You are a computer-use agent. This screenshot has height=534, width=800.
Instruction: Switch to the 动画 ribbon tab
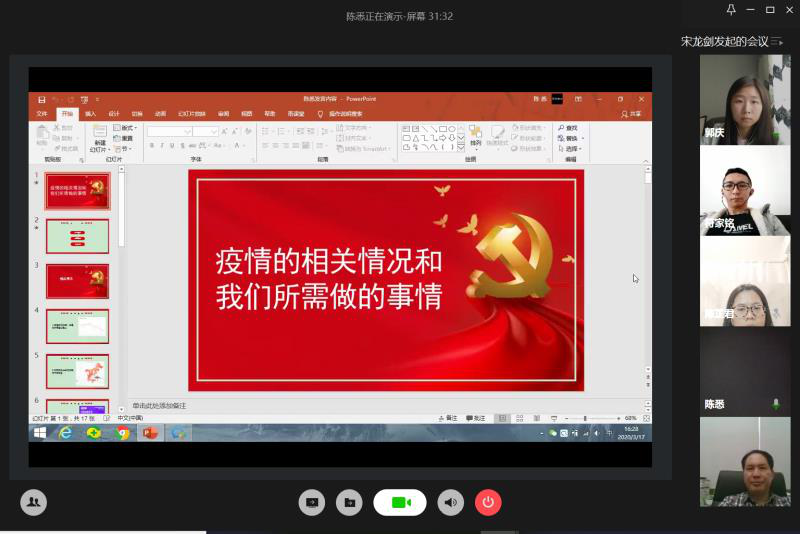pyautogui.click(x=160, y=114)
